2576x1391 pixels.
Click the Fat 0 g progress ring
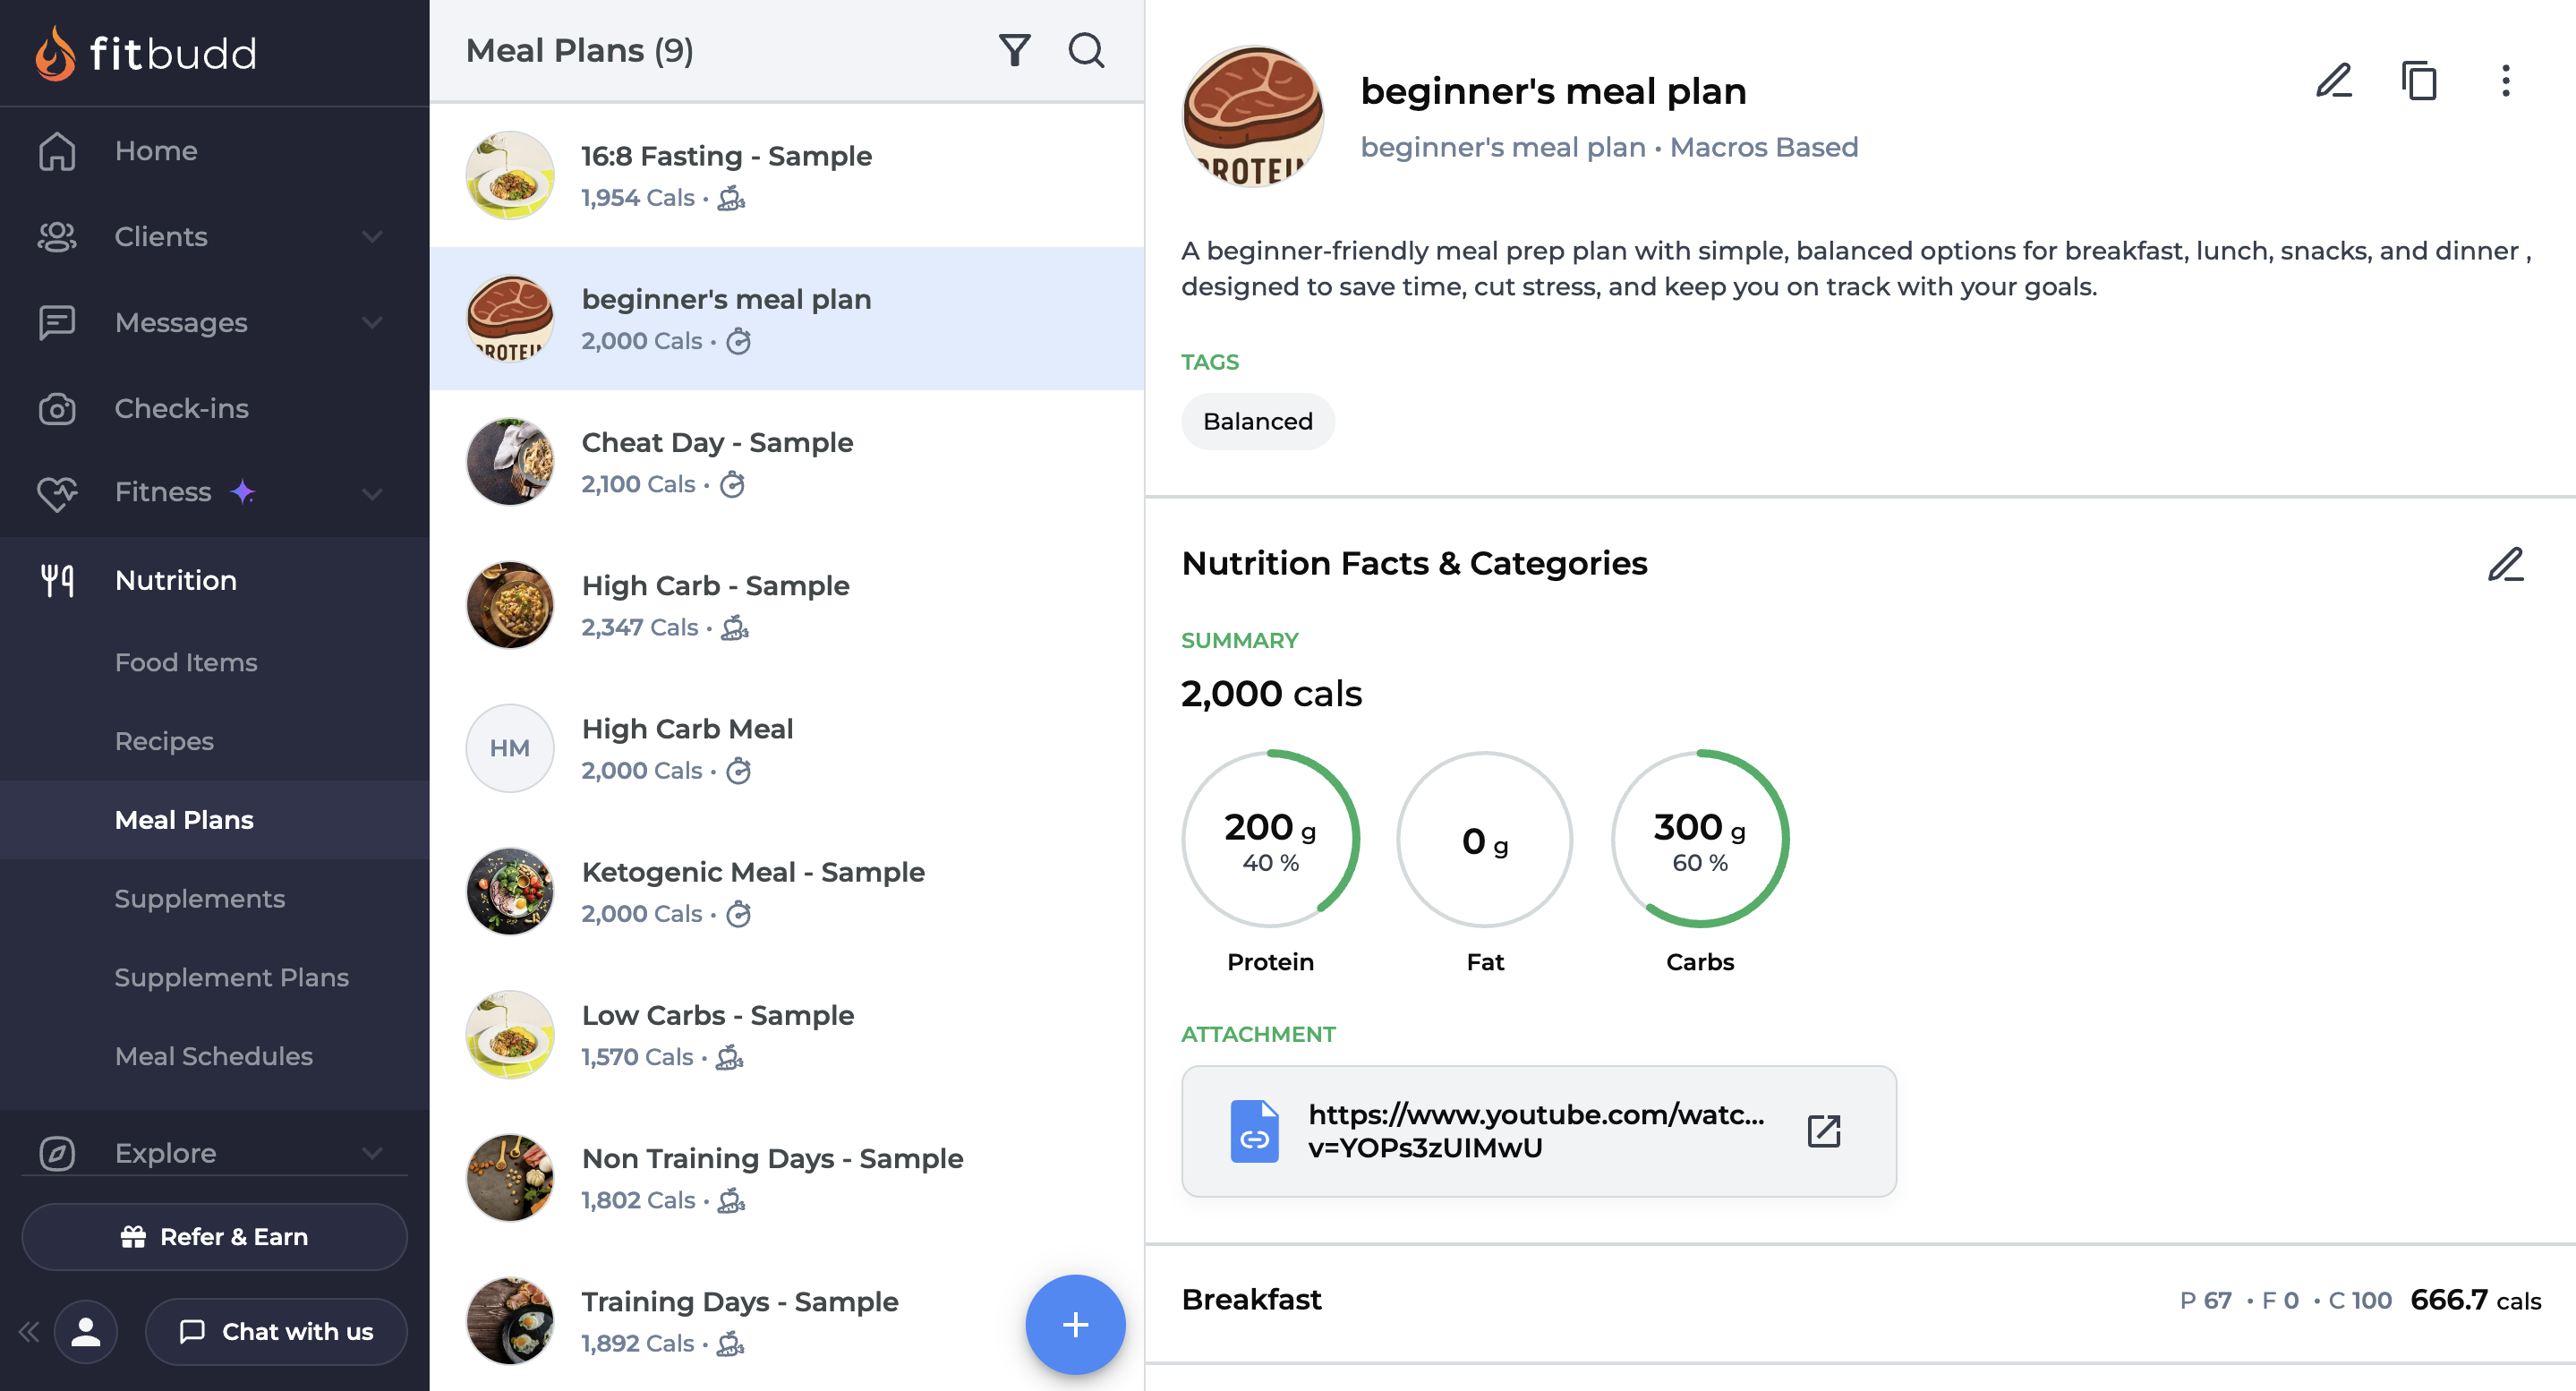click(1485, 839)
